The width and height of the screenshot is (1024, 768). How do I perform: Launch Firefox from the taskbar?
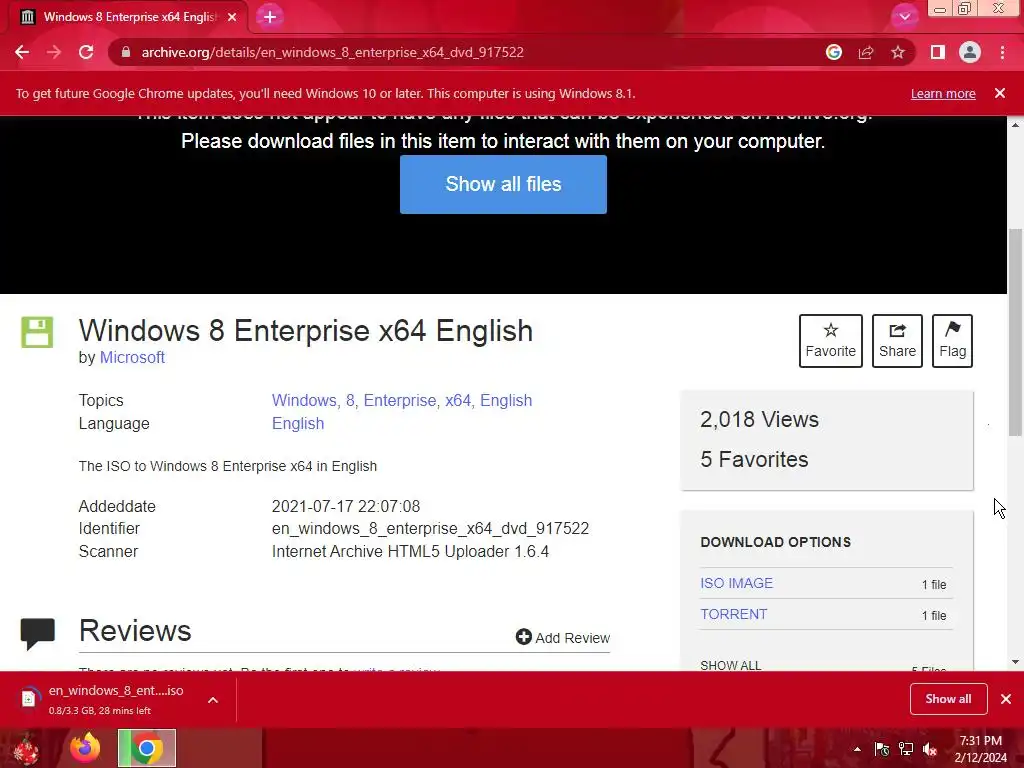click(x=85, y=748)
